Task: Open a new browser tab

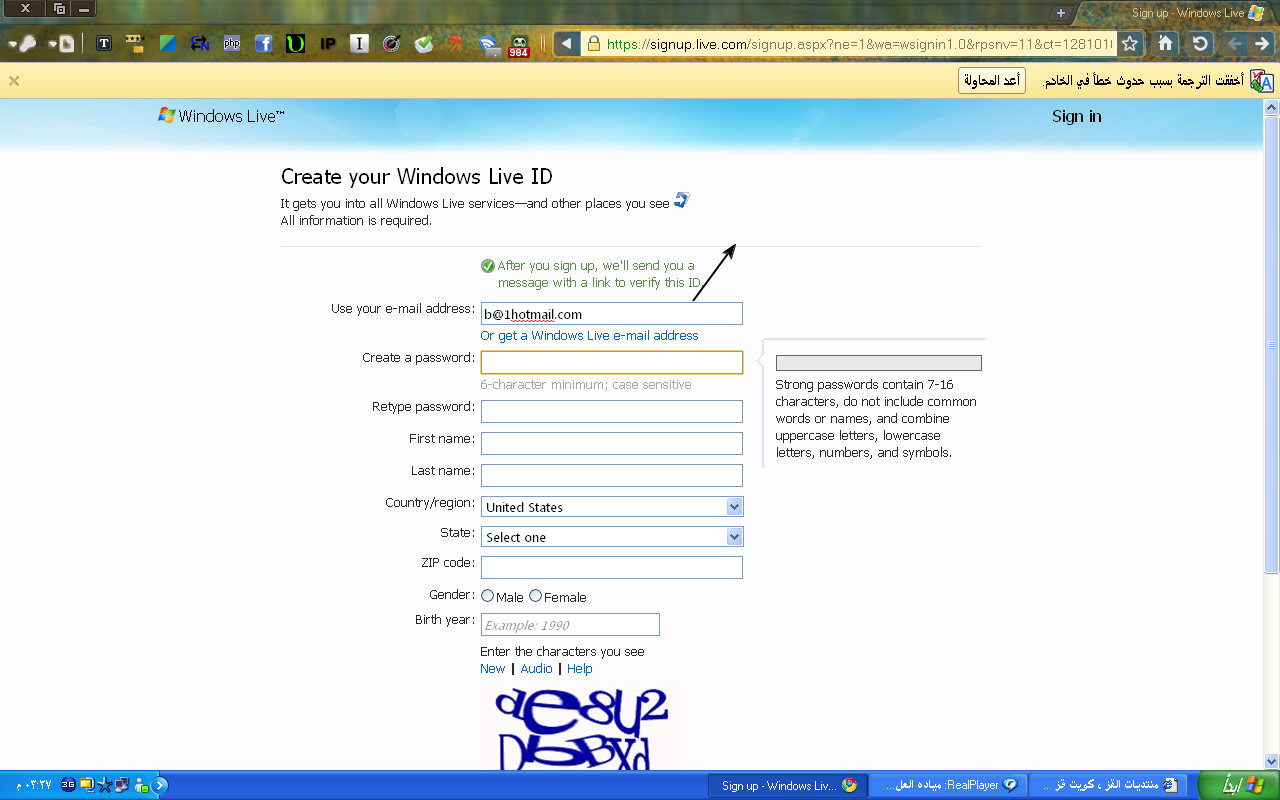Action: [x=1061, y=13]
